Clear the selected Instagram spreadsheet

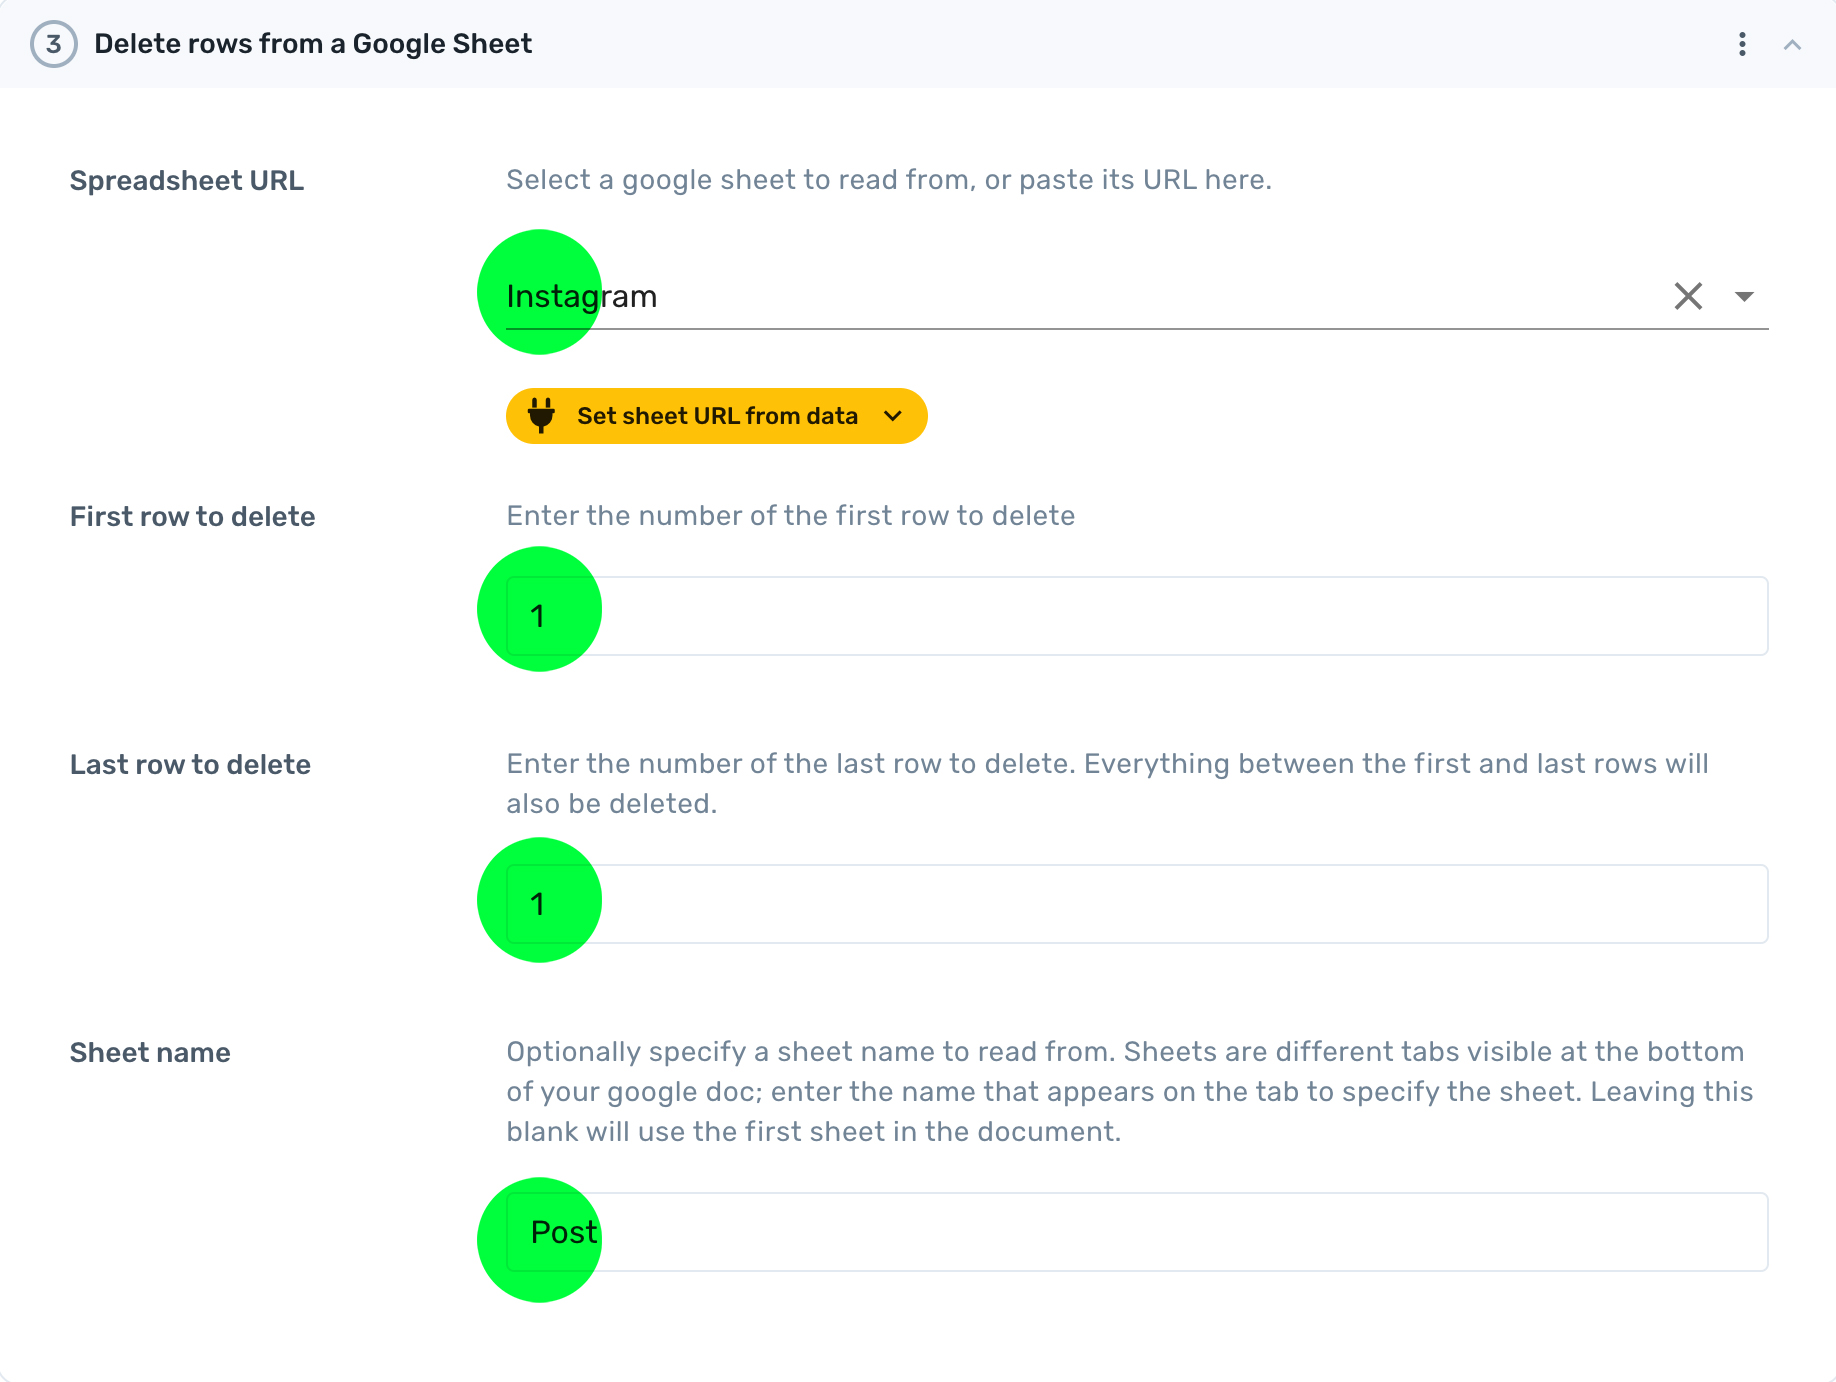coord(1688,296)
